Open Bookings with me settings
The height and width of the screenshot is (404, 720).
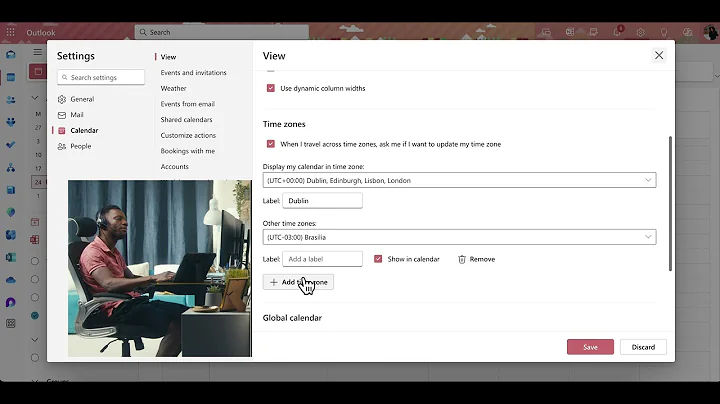point(187,151)
